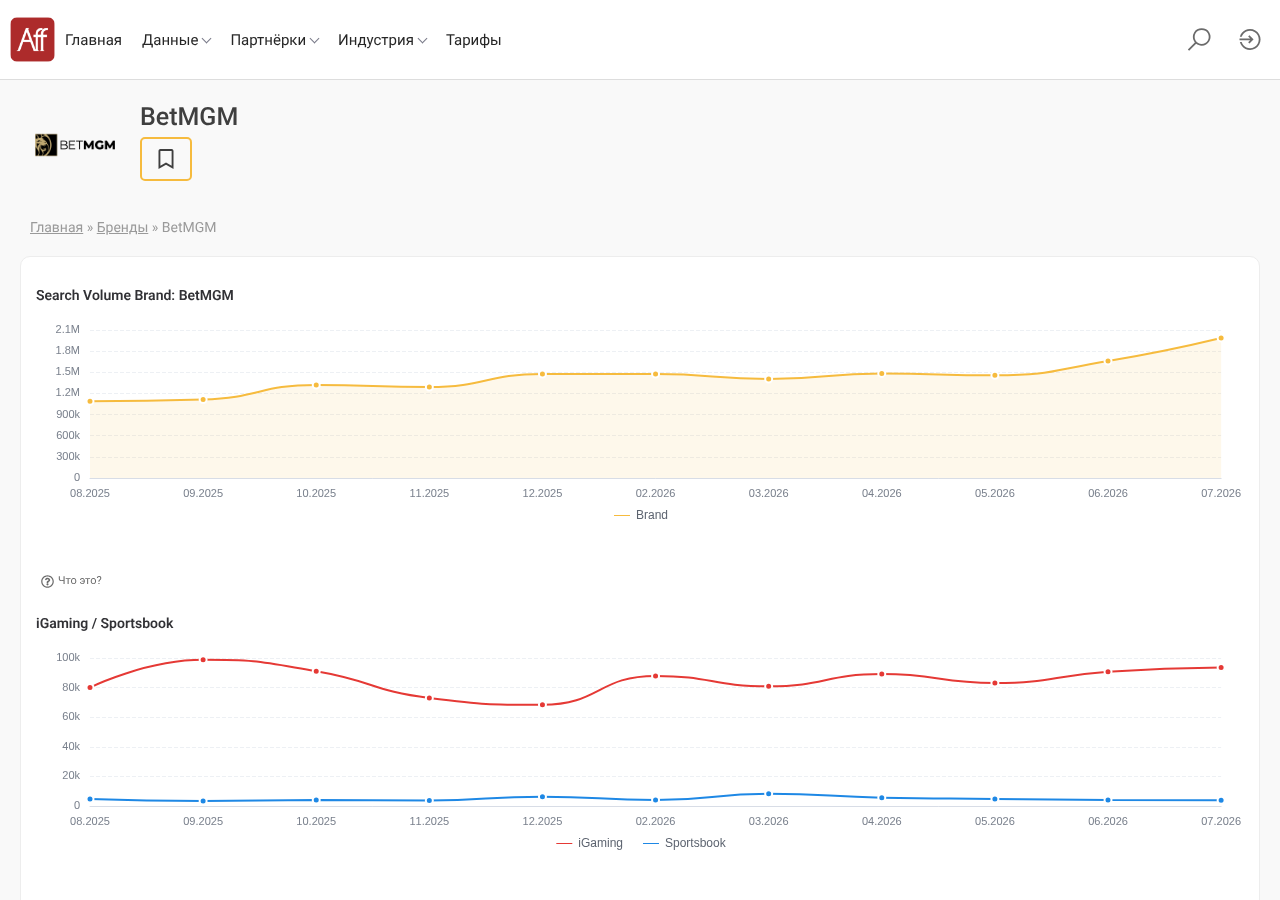Select the 03.2026 blue series data point
This screenshot has height=900, width=1280.
(x=769, y=794)
